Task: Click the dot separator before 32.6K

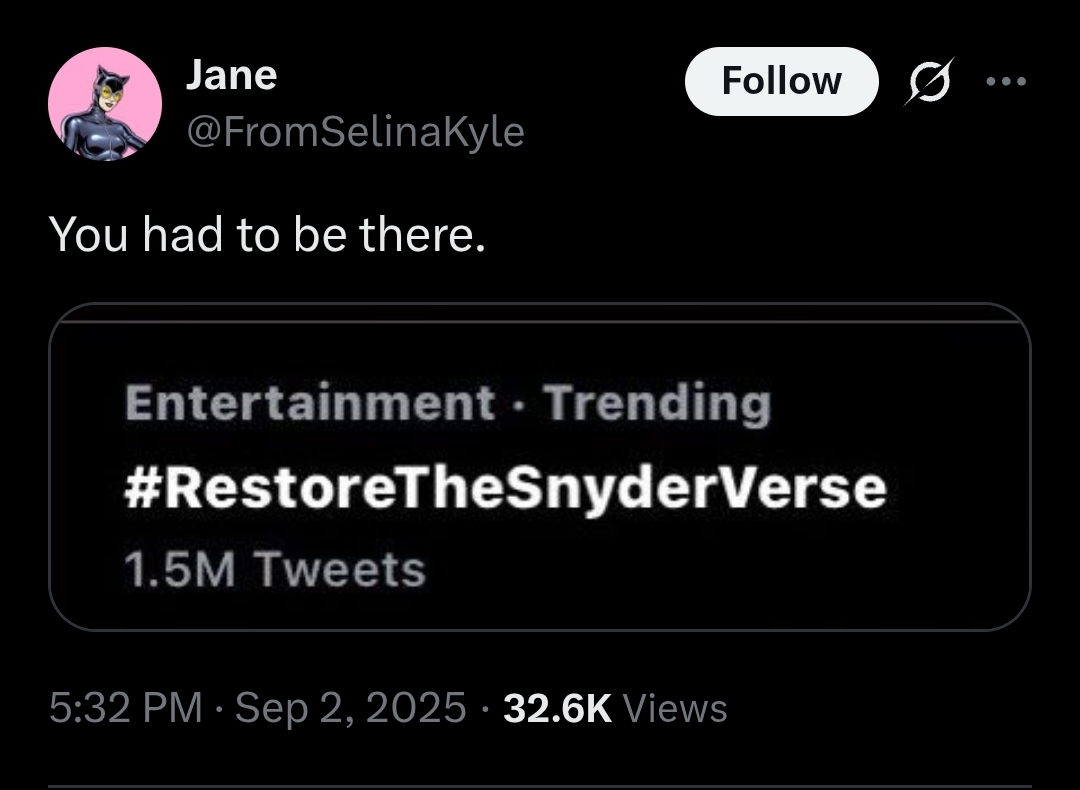Action: [x=485, y=708]
